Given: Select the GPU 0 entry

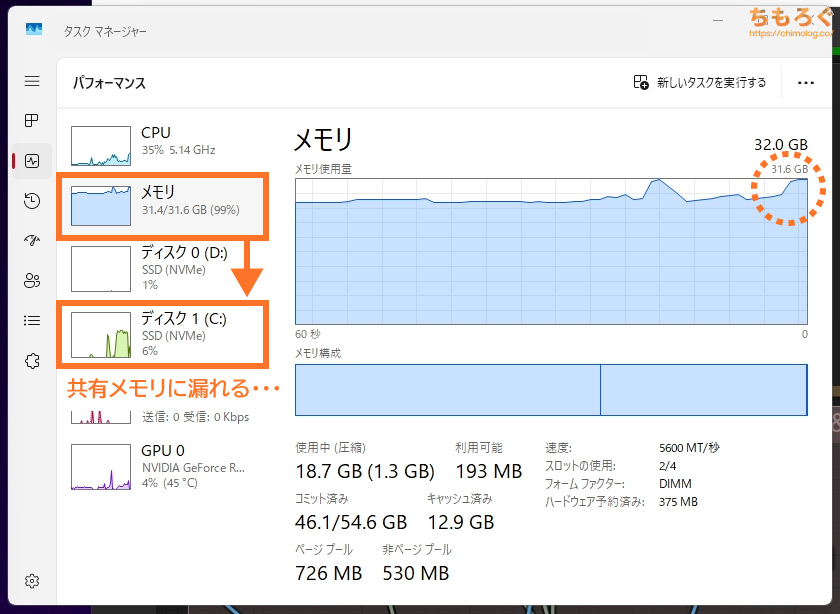Looking at the screenshot, I should coord(163,467).
